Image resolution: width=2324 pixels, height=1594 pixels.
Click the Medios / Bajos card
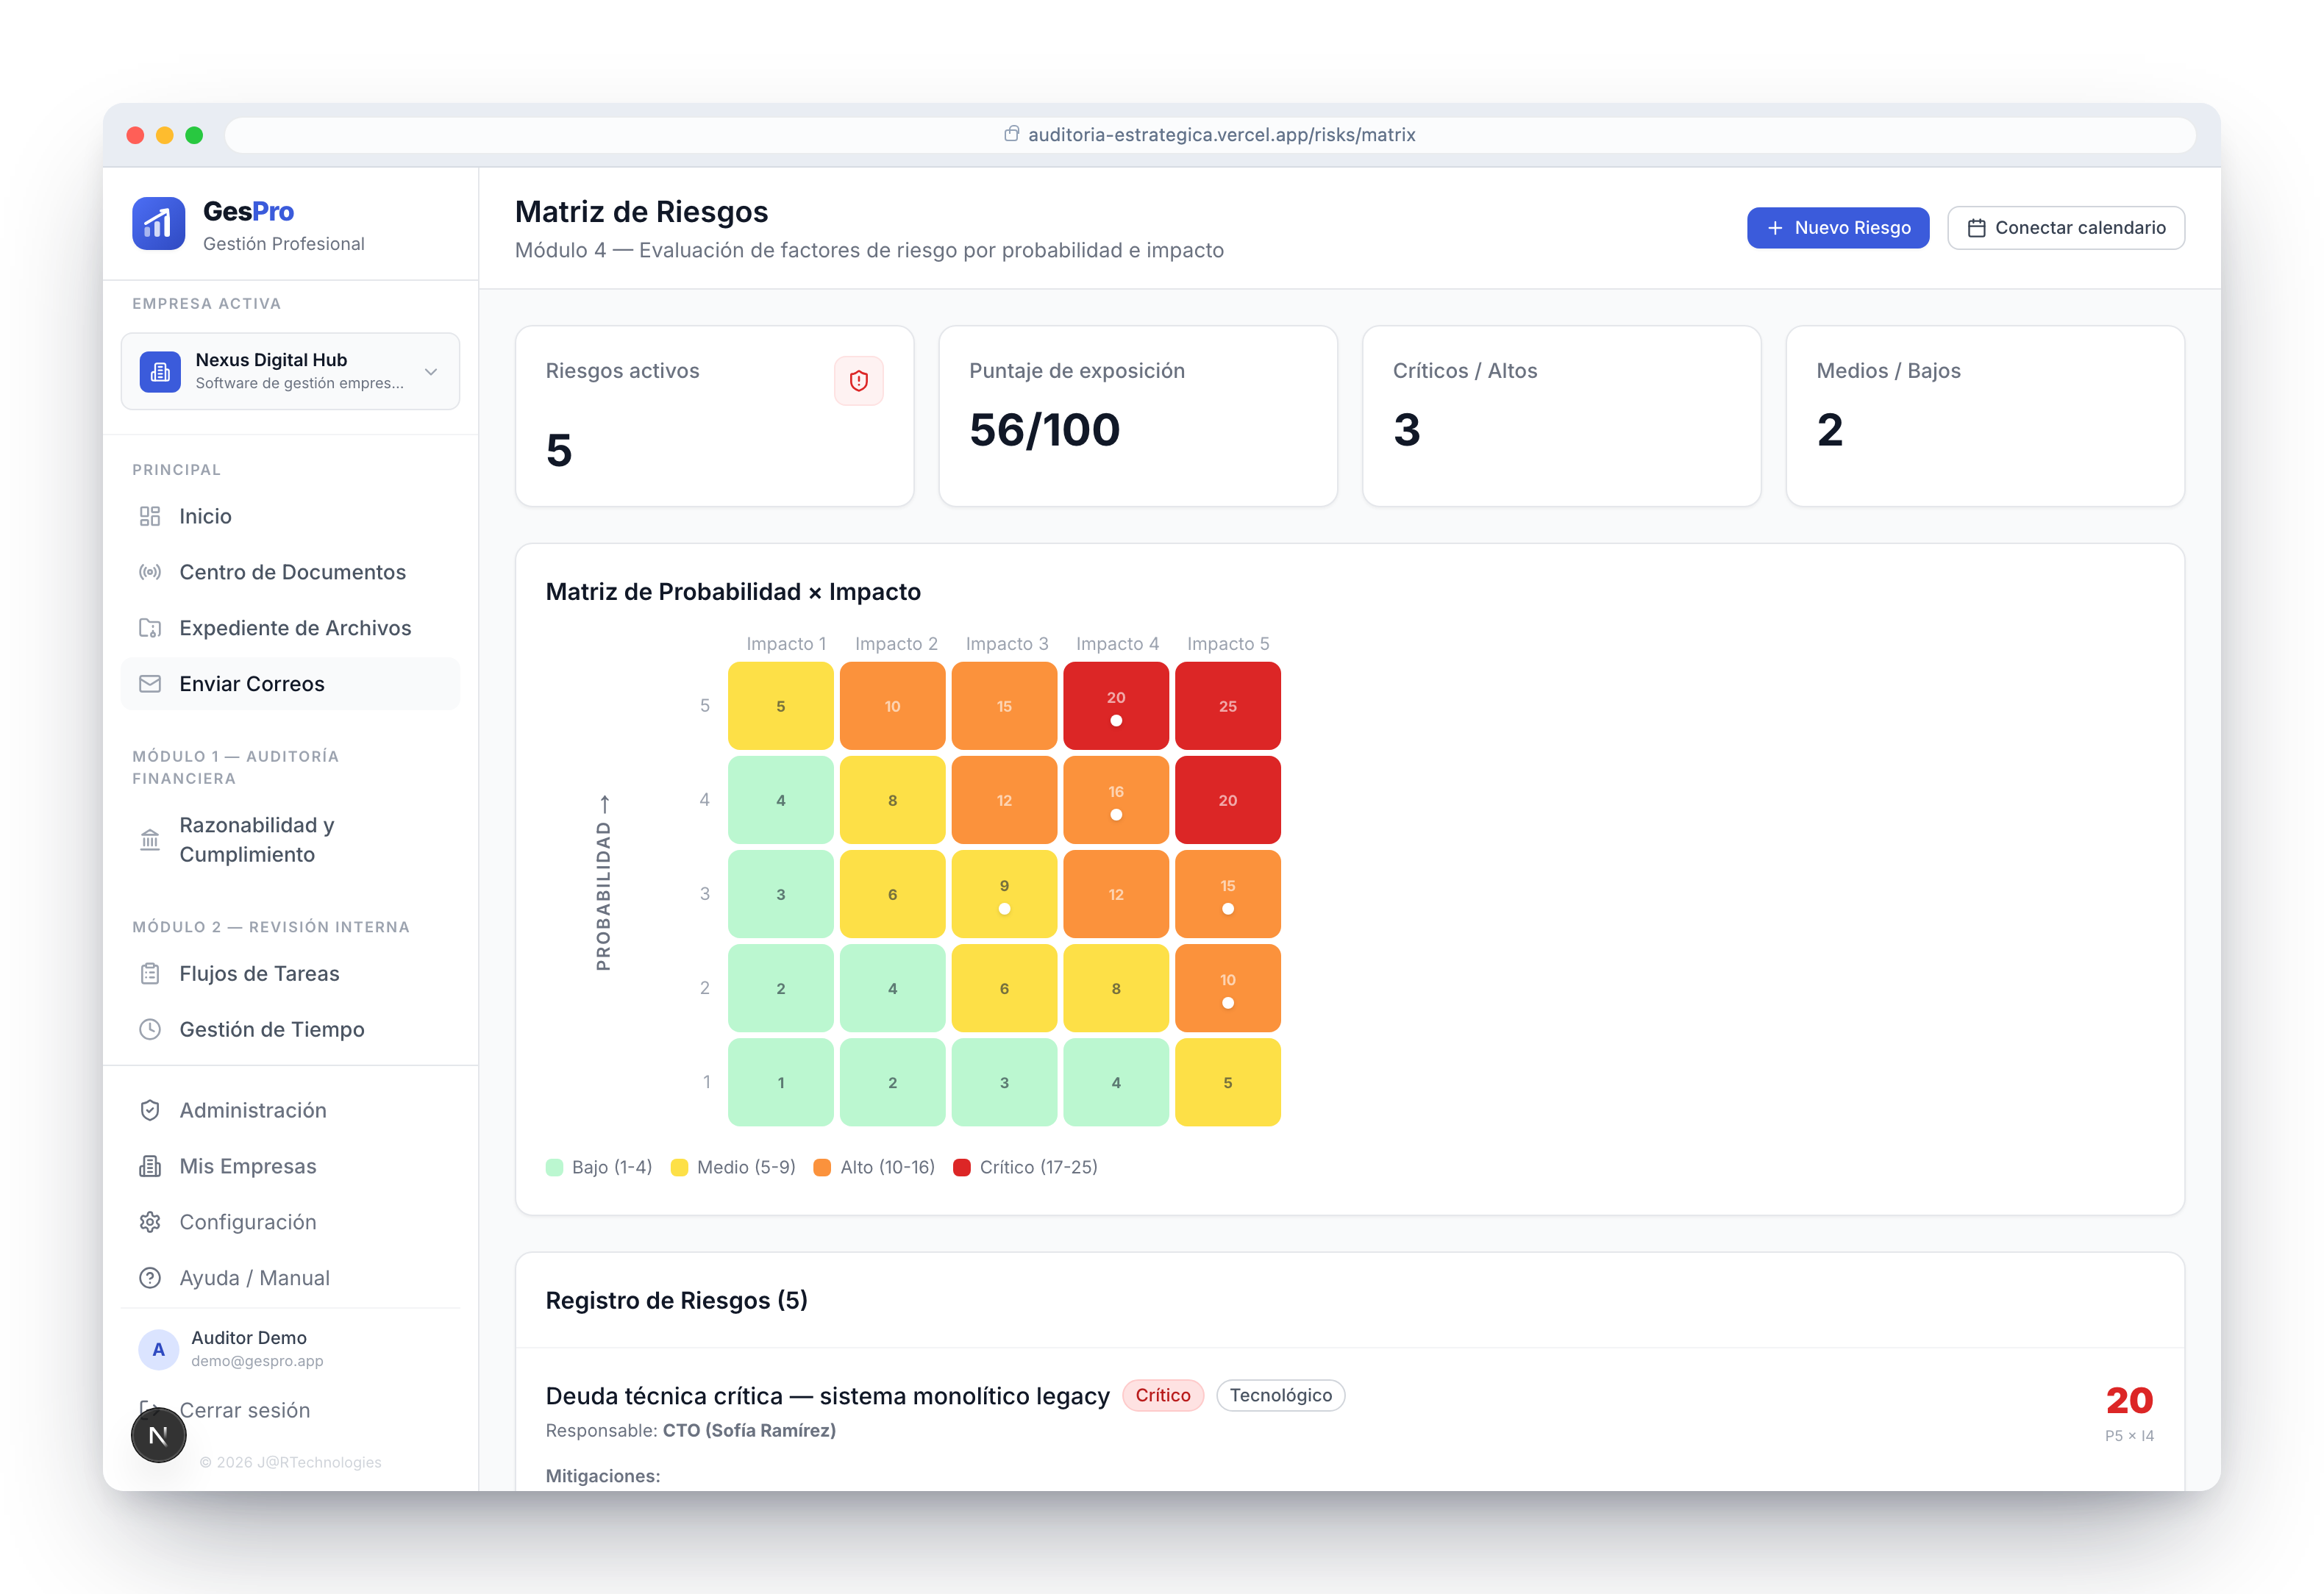coord(1985,416)
